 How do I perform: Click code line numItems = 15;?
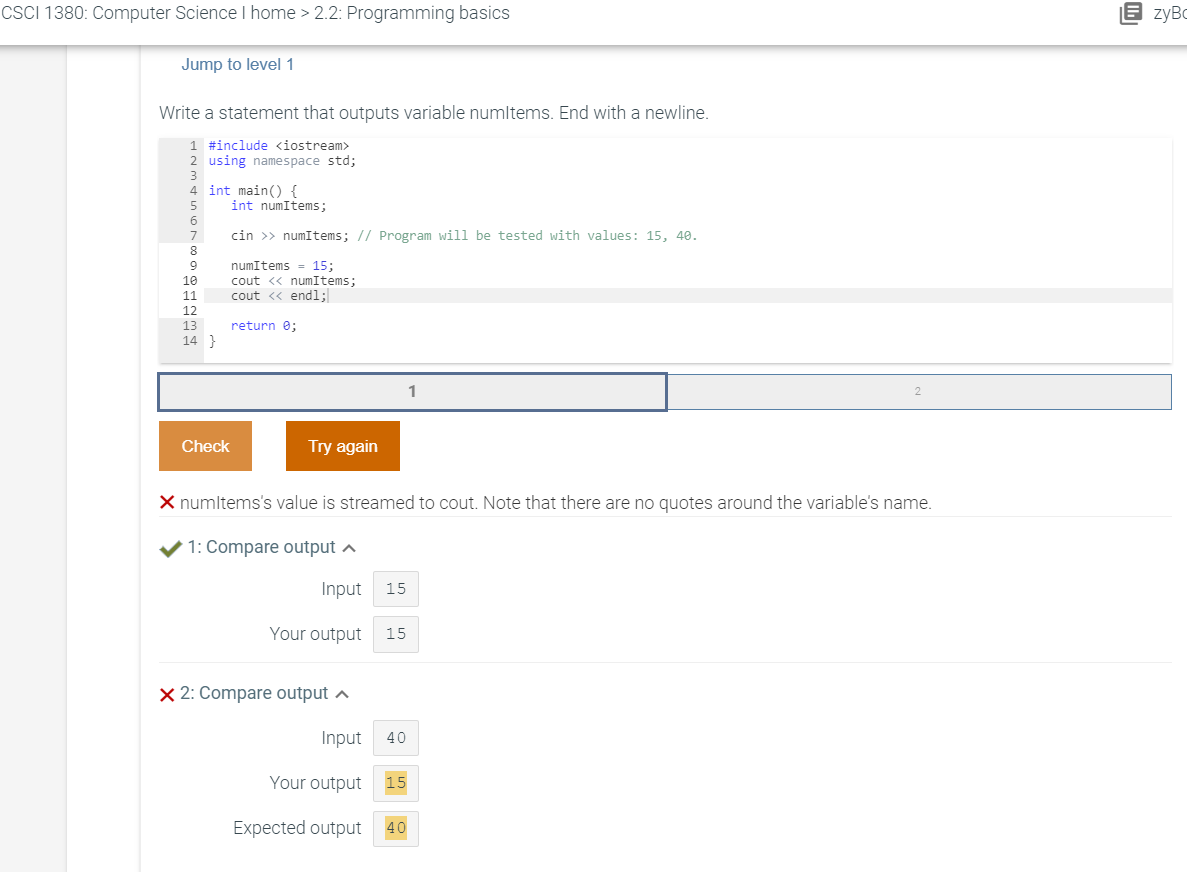282,266
